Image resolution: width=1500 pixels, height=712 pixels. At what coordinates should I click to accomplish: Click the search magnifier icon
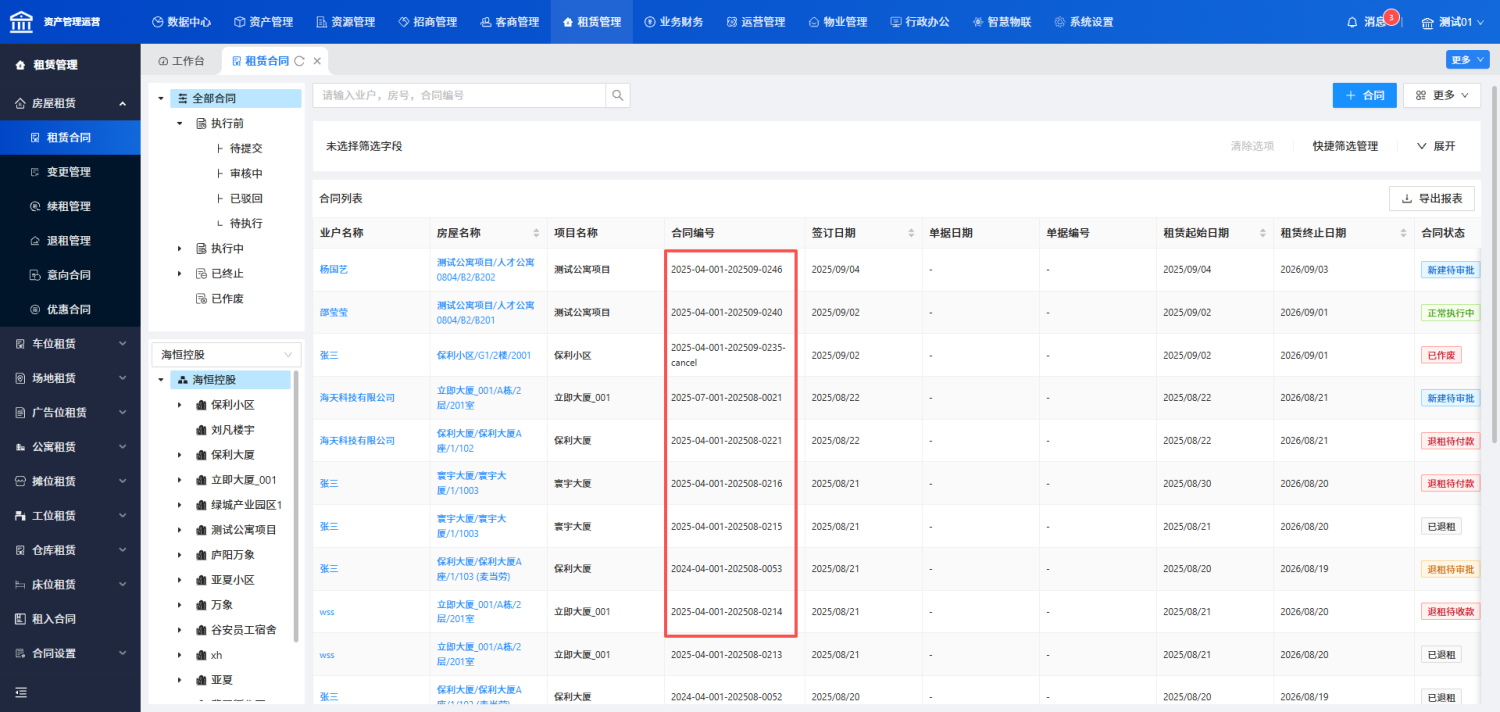[x=618, y=96]
